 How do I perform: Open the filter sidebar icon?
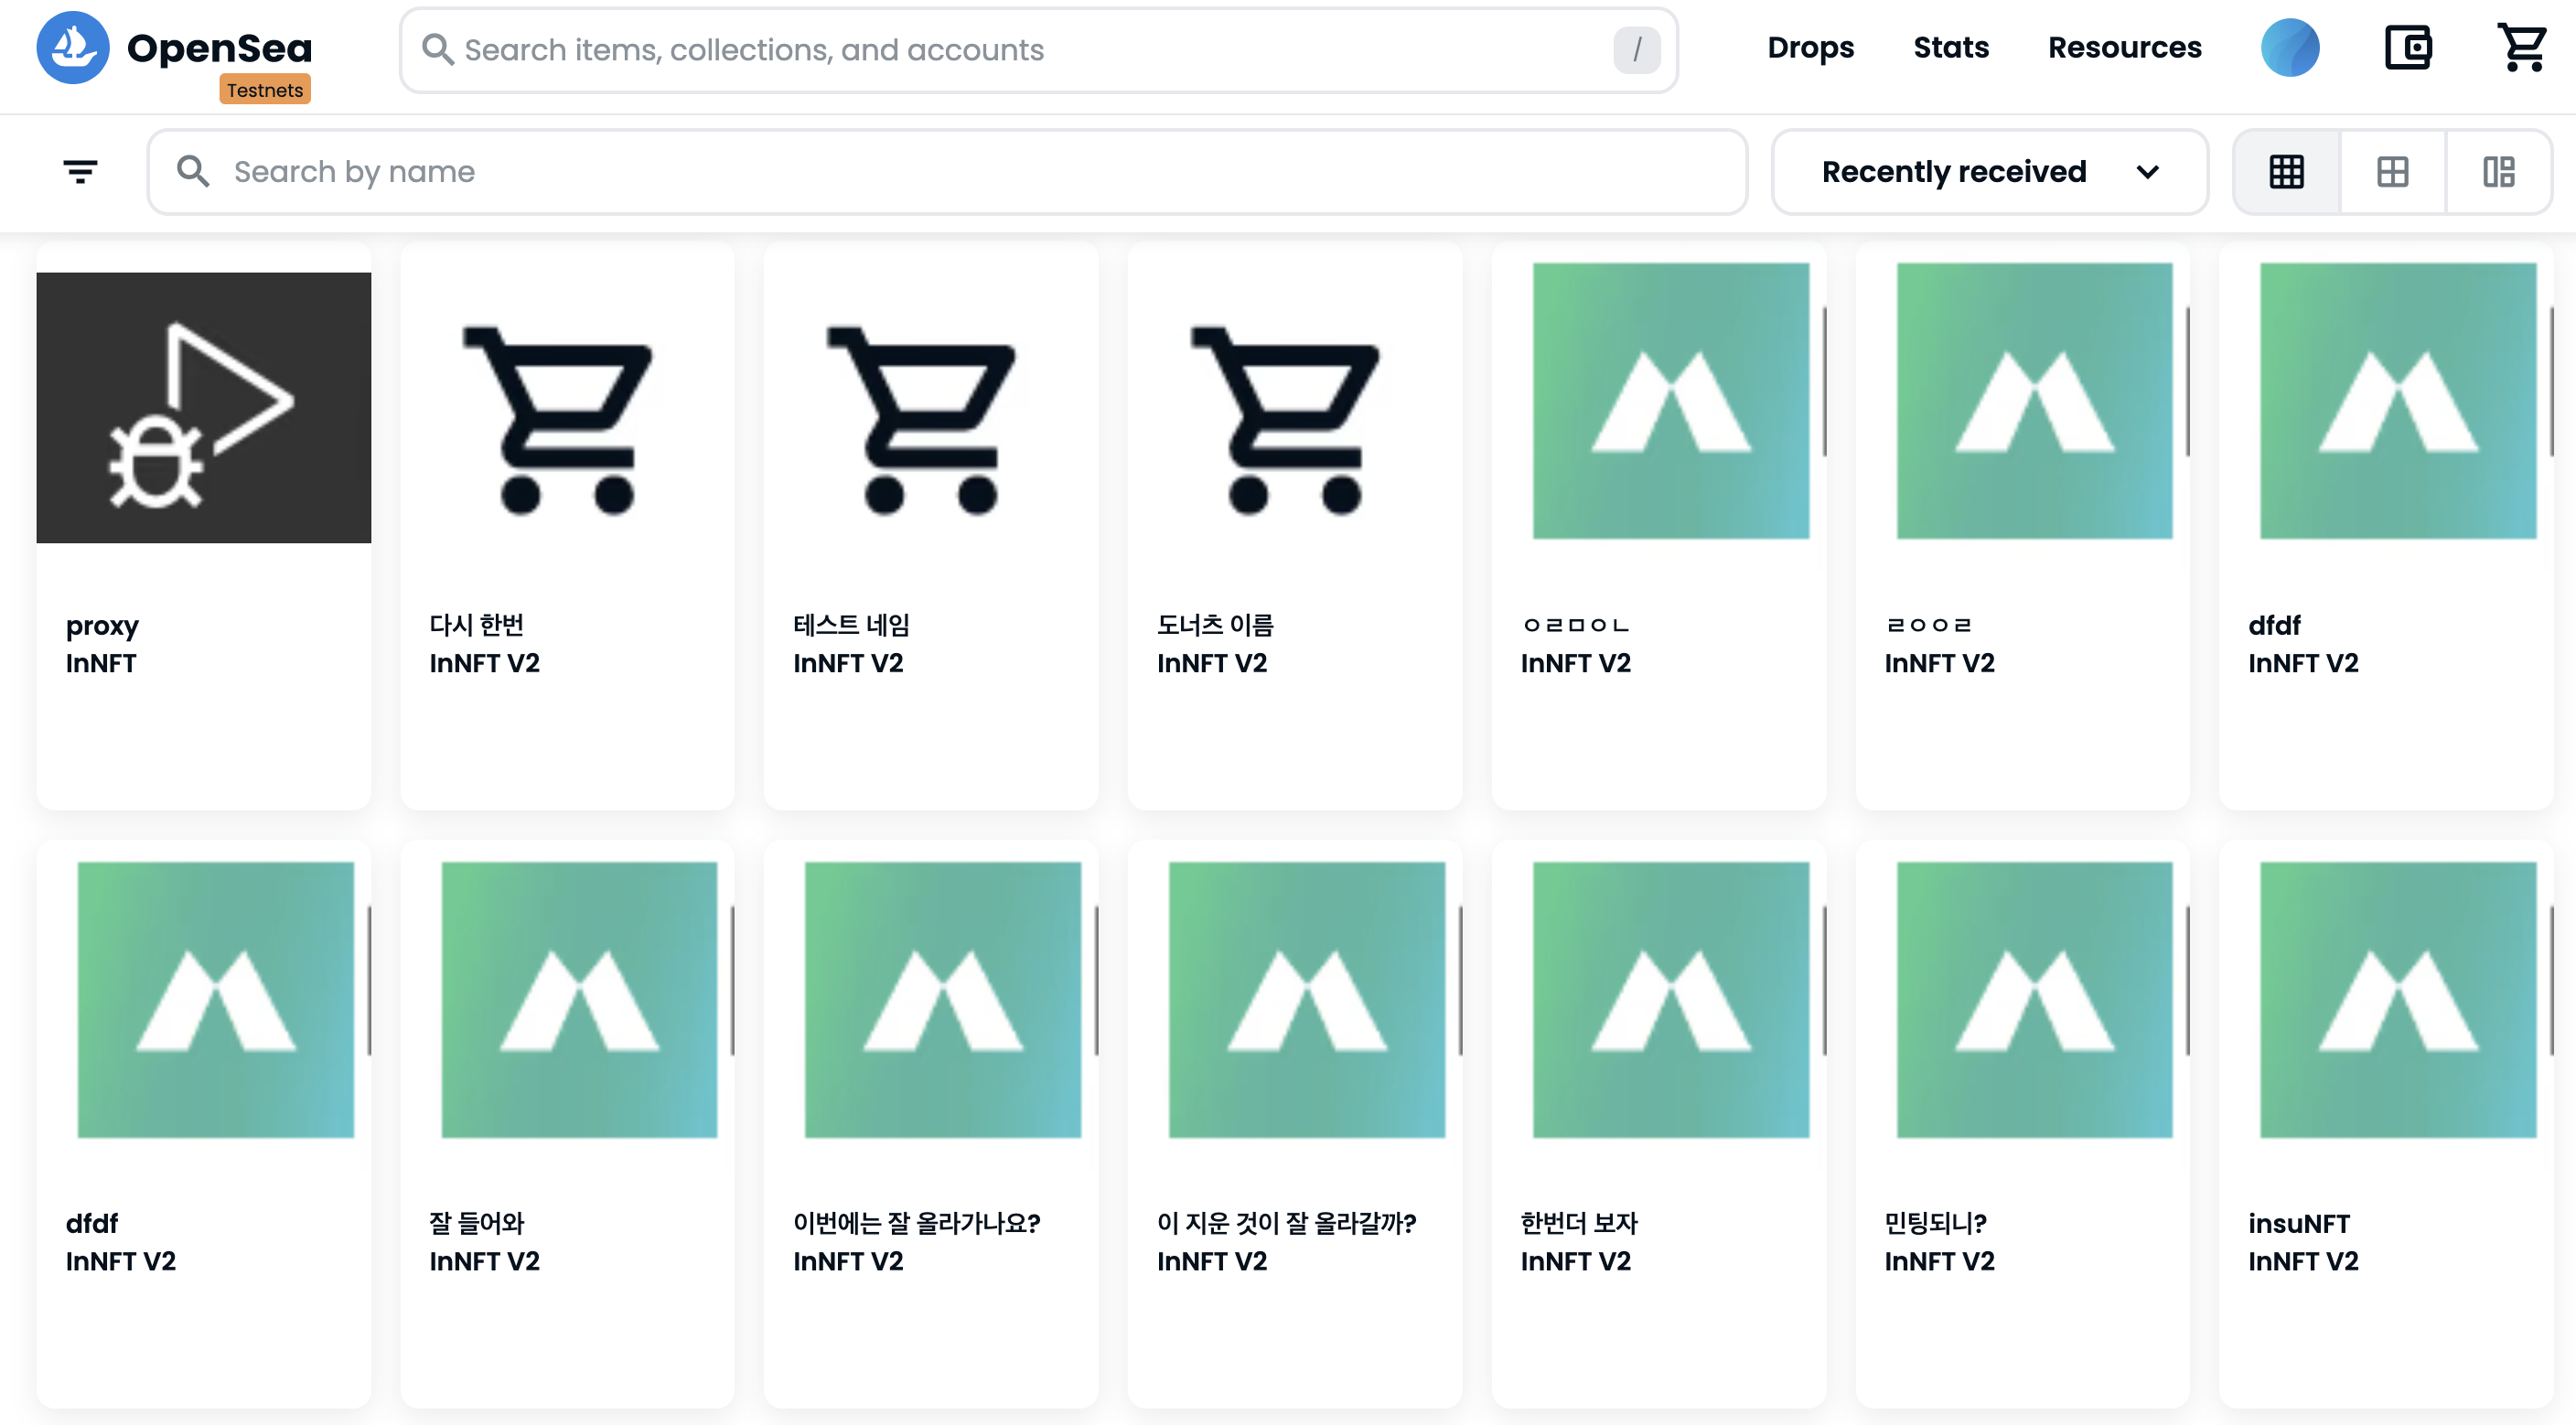pos(80,172)
